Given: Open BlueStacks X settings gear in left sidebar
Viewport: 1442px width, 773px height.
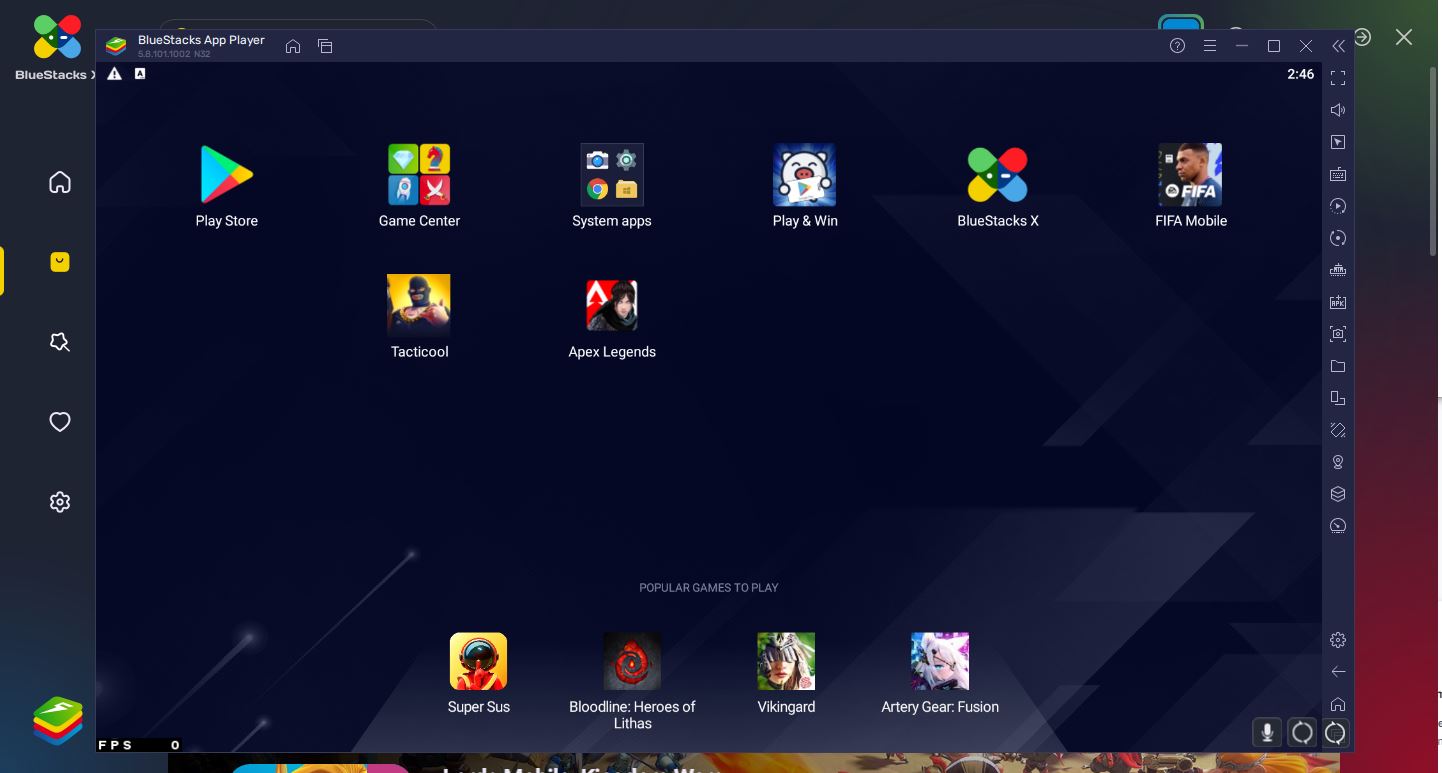Looking at the screenshot, I should (x=60, y=502).
